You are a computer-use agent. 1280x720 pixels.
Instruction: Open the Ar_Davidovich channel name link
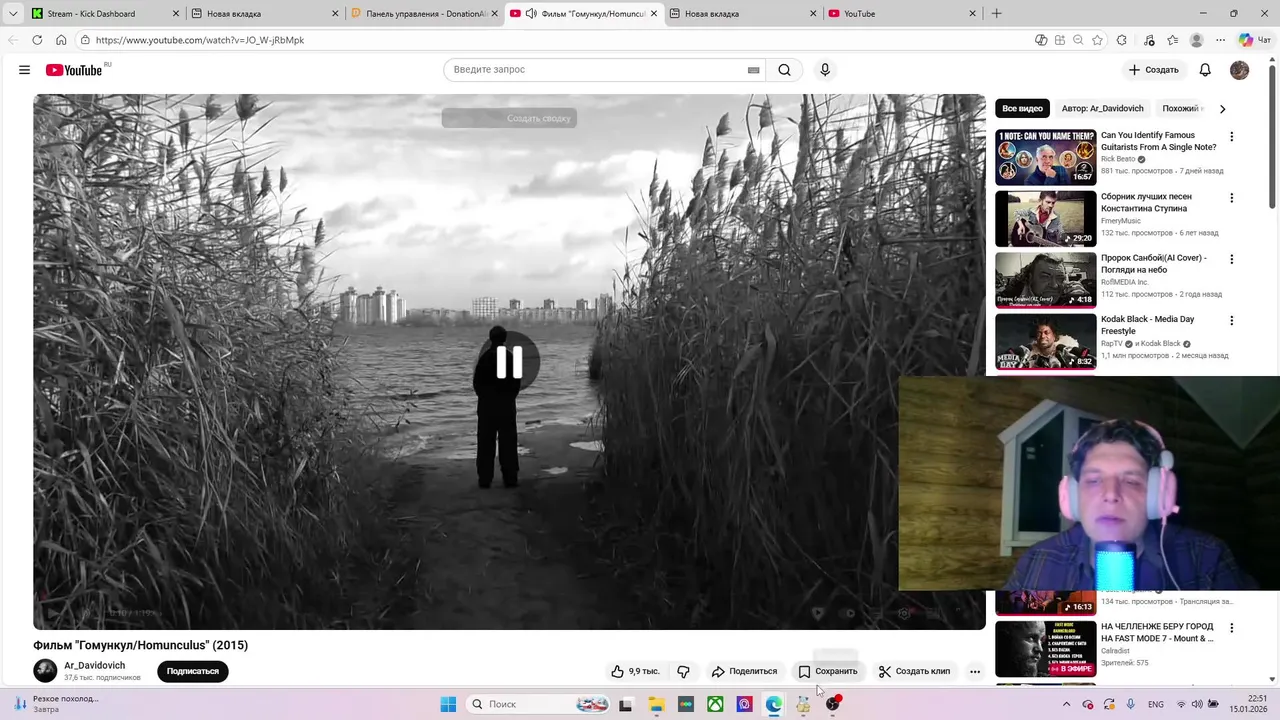tap(95, 665)
